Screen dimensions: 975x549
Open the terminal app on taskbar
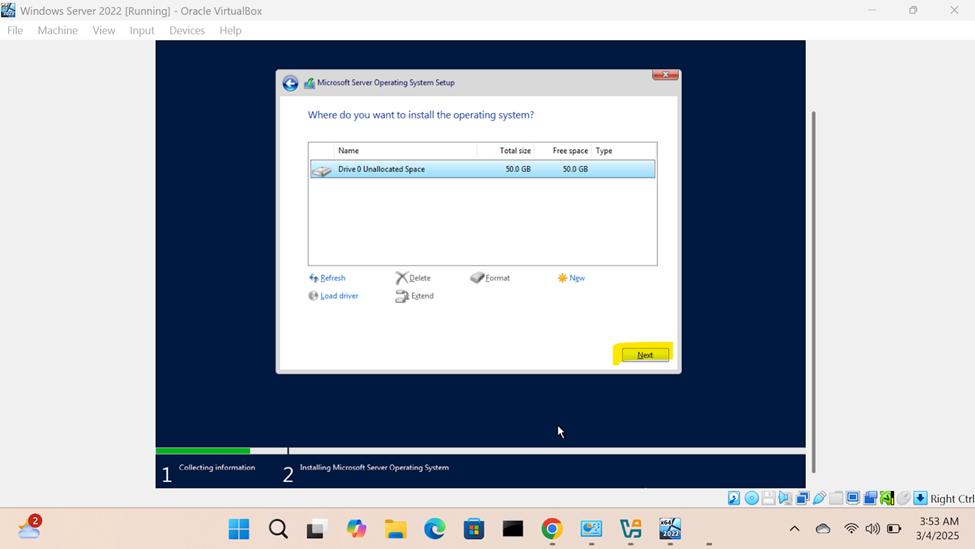pyautogui.click(x=513, y=529)
